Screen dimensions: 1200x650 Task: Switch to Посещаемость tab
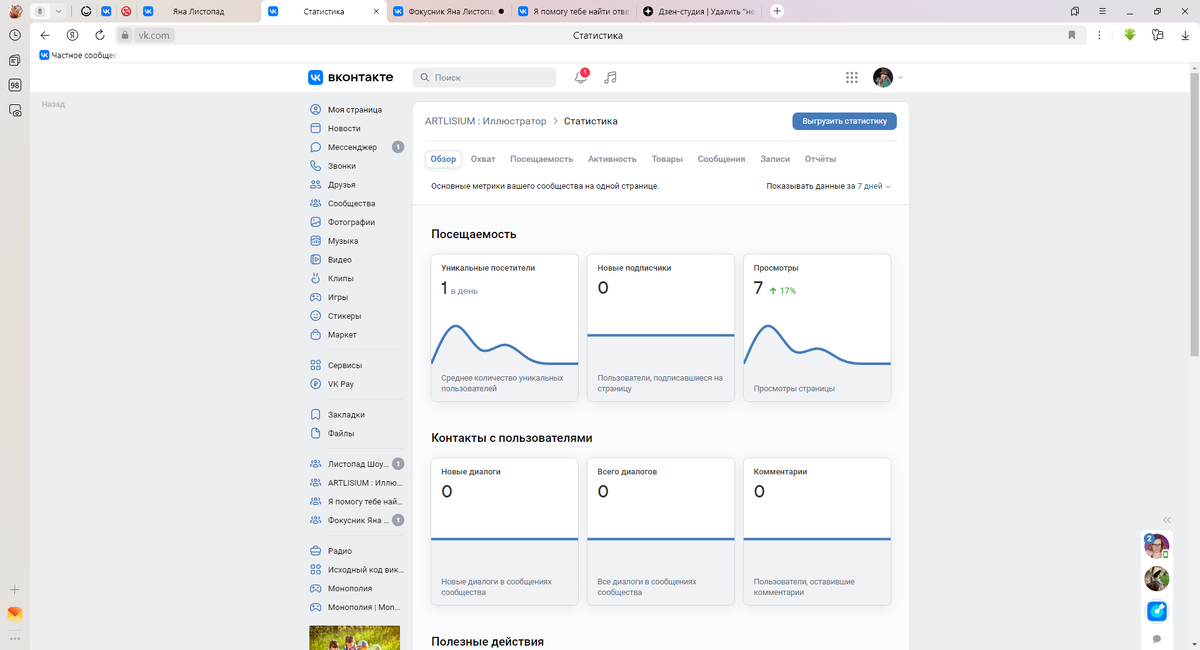click(541, 159)
